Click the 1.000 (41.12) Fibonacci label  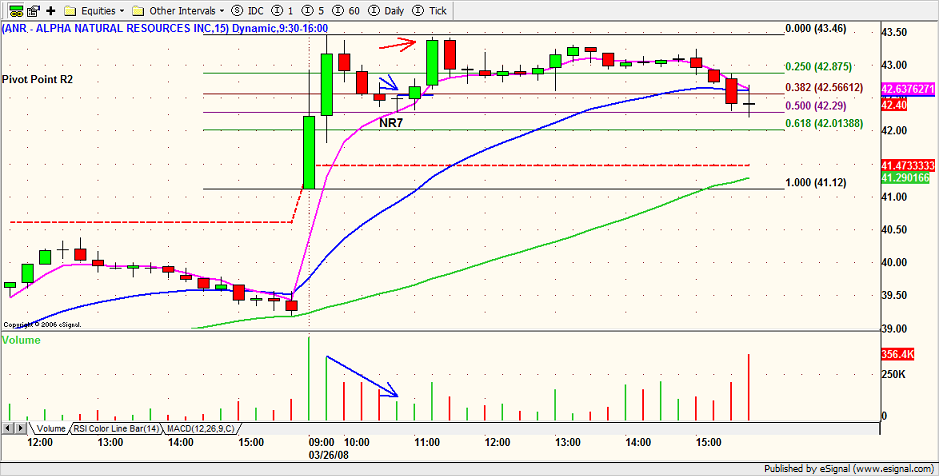click(816, 183)
